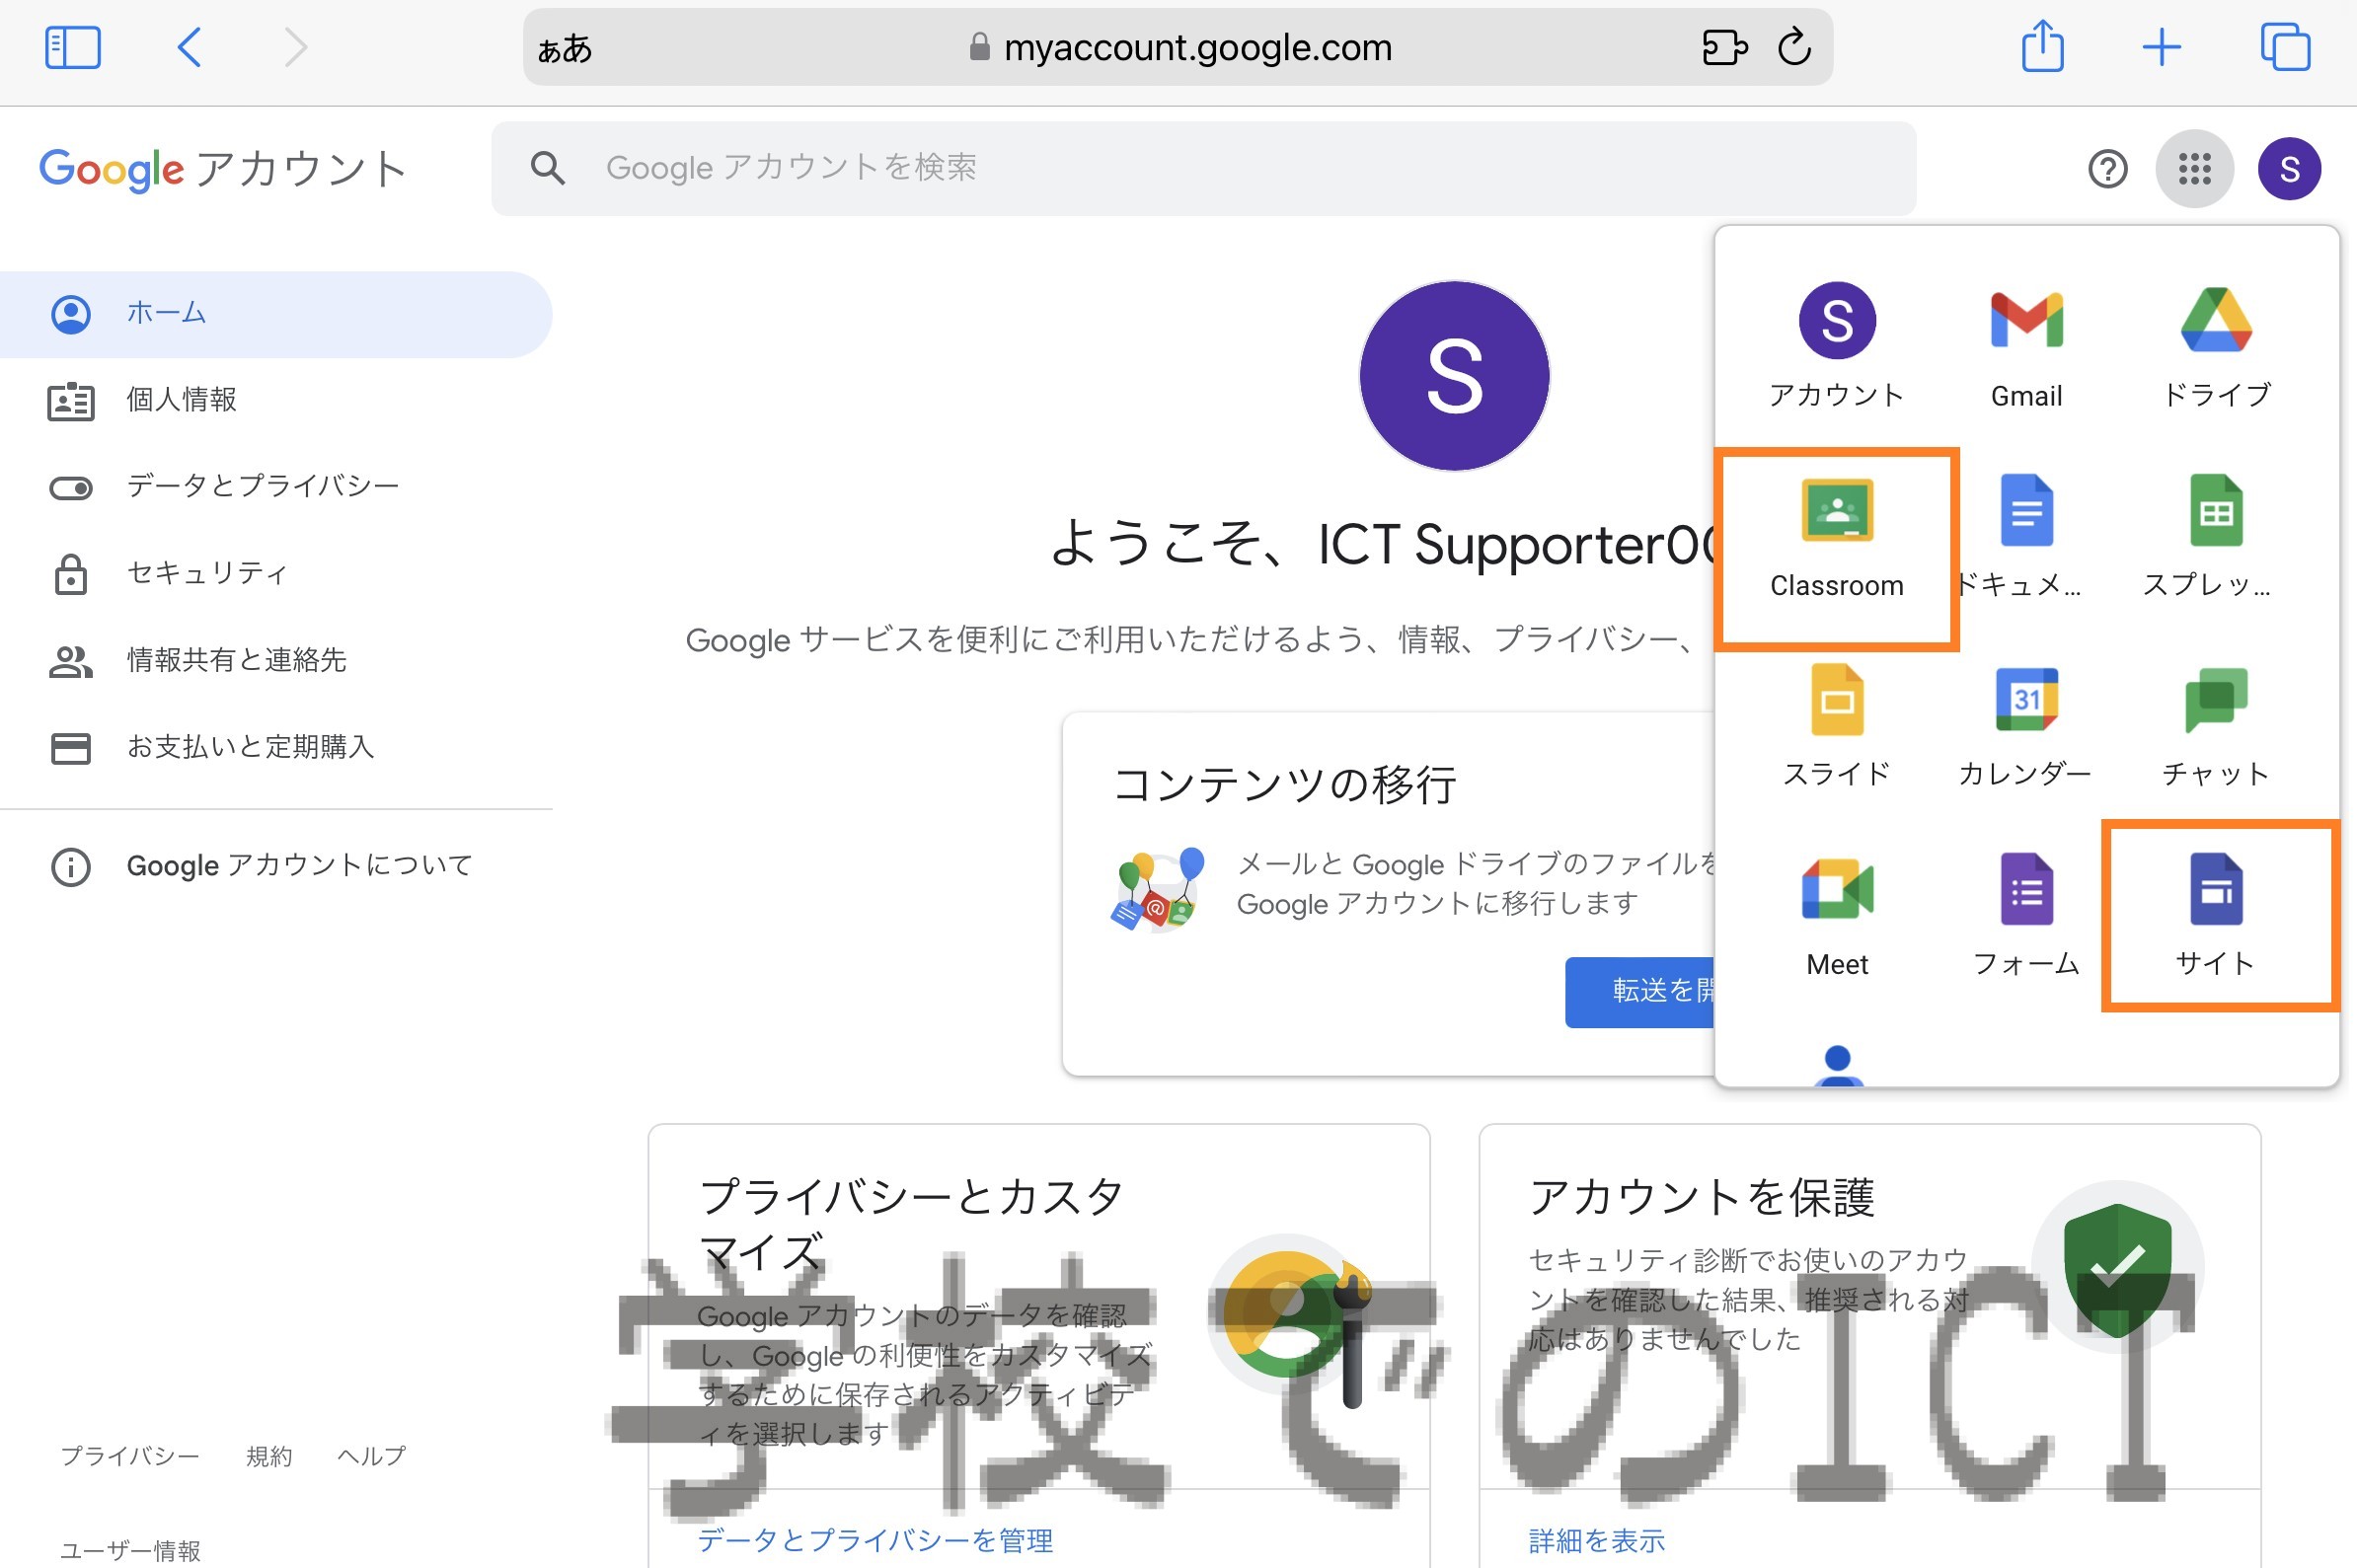This screenshot has height=1568, width=2357.
Task: Open the help question mark icon
Action: pos(2107,169)
